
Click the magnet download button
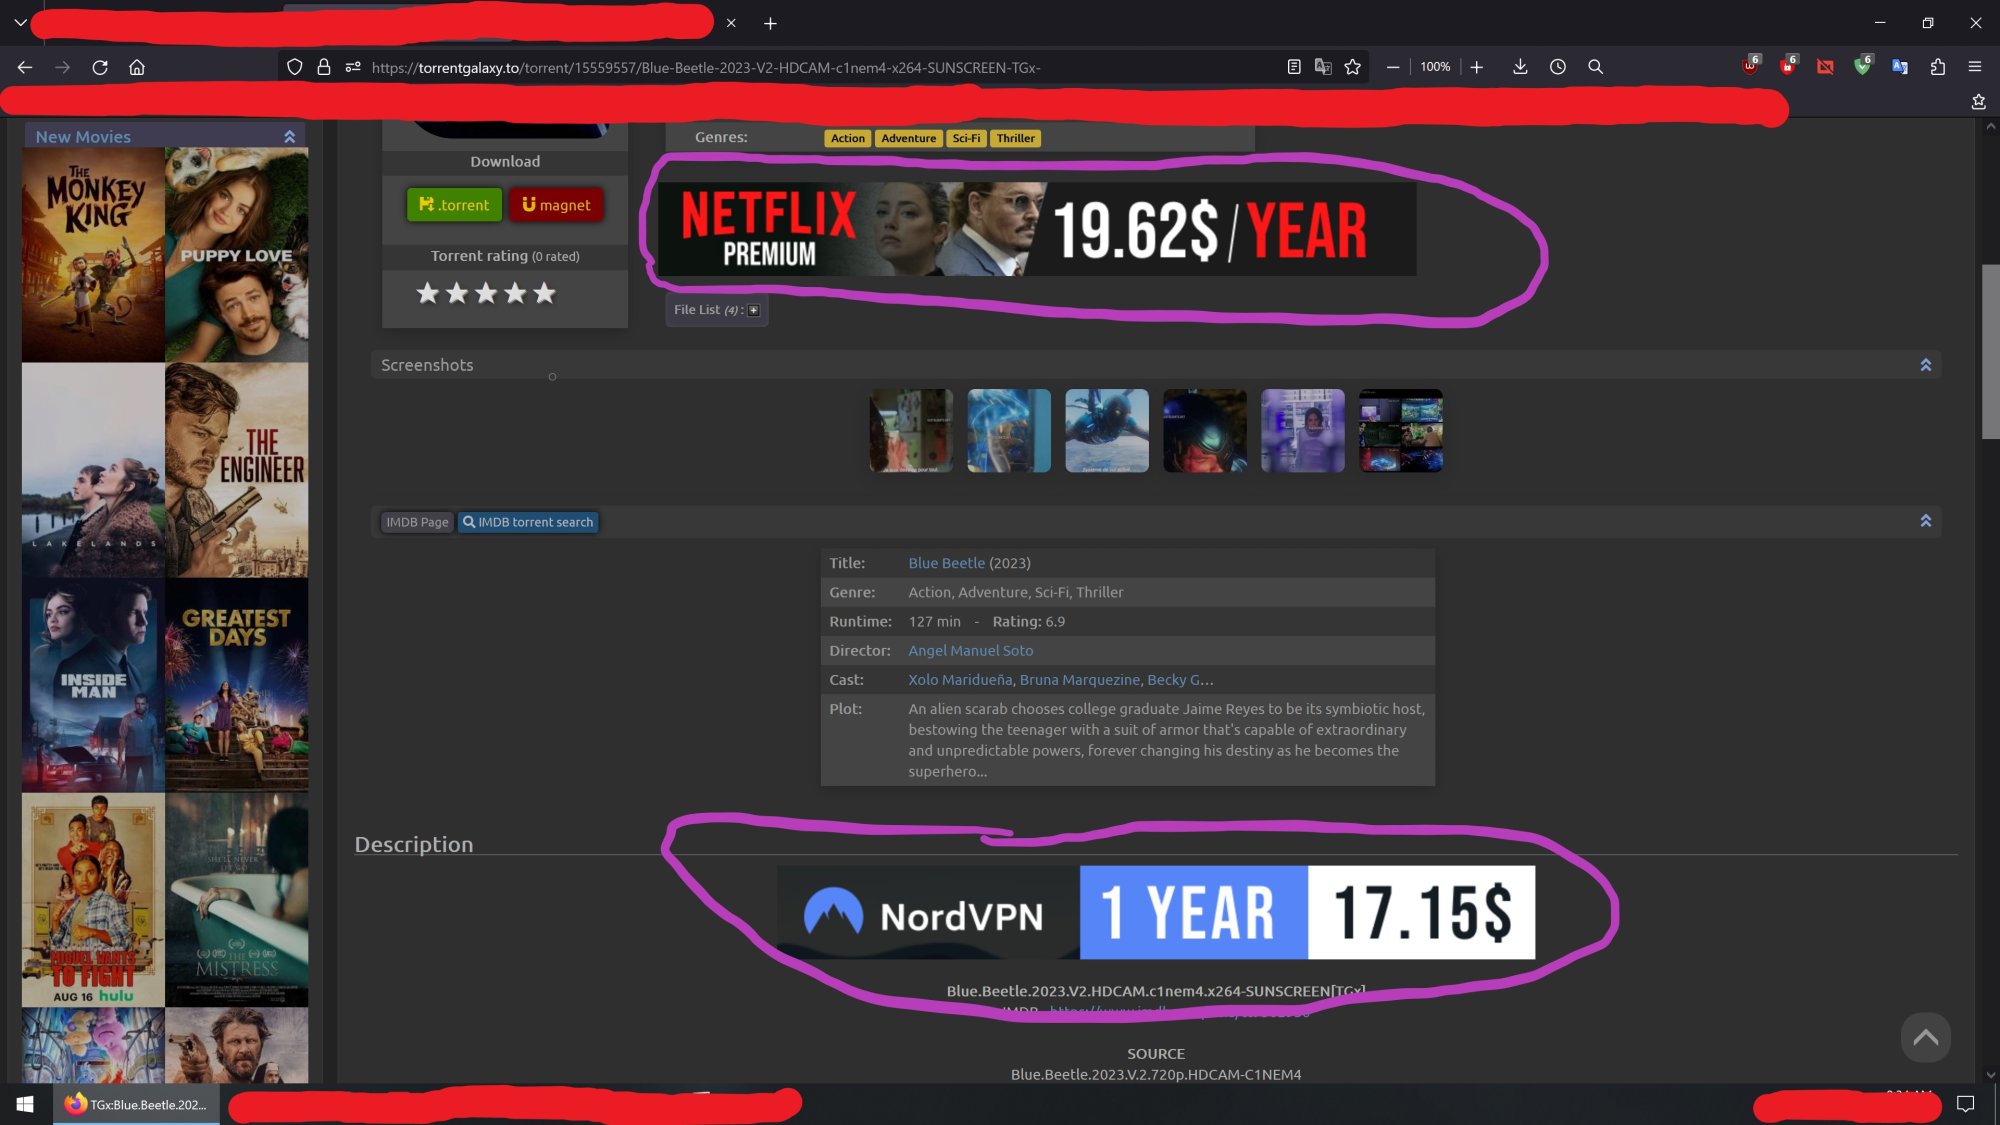556,205
